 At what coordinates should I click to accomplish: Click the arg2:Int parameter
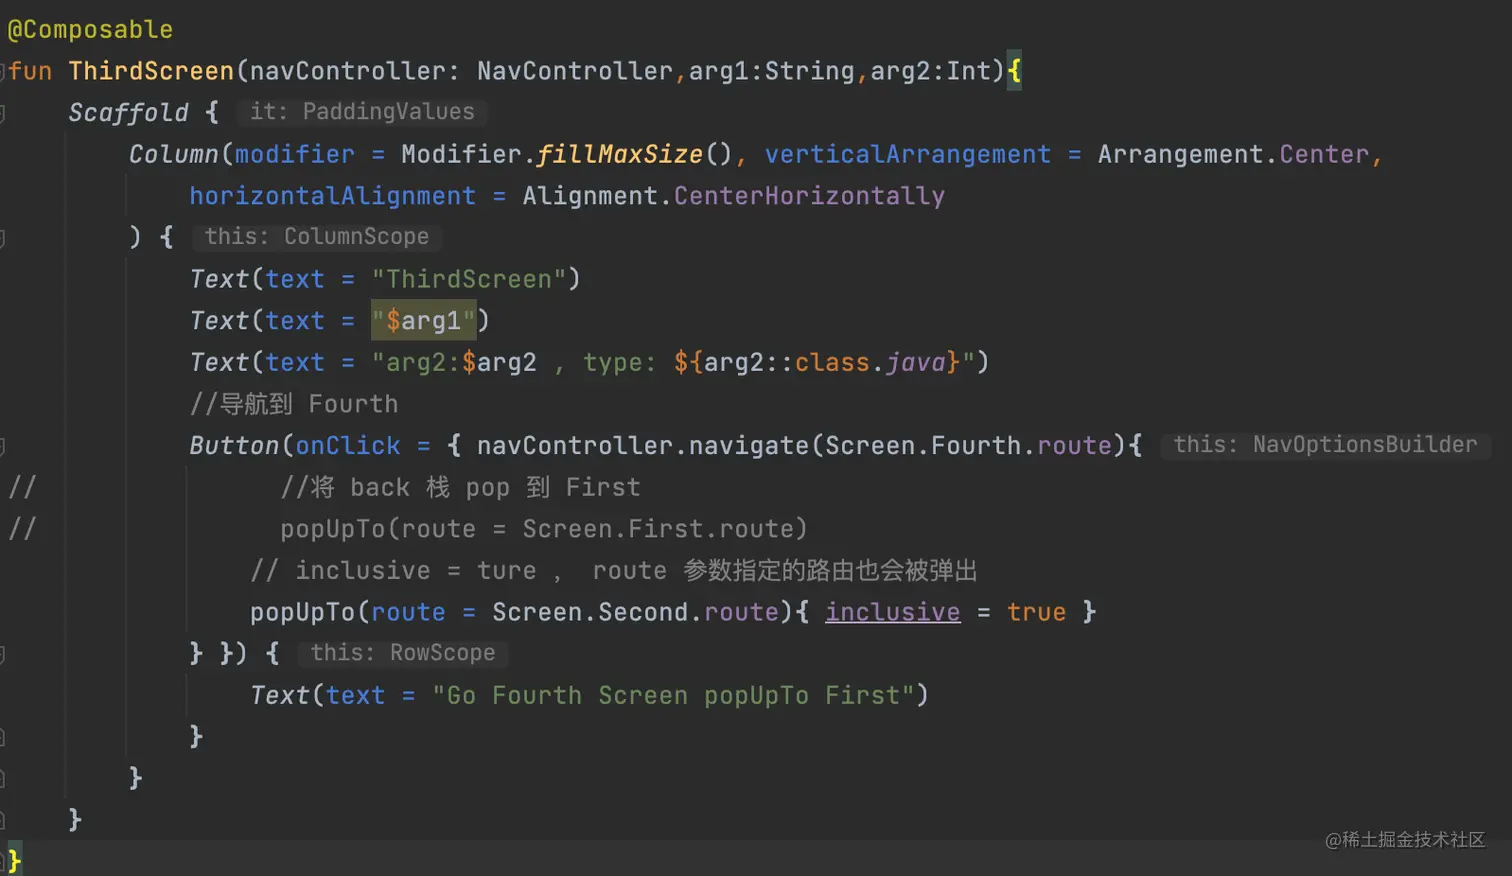point(931,71)
